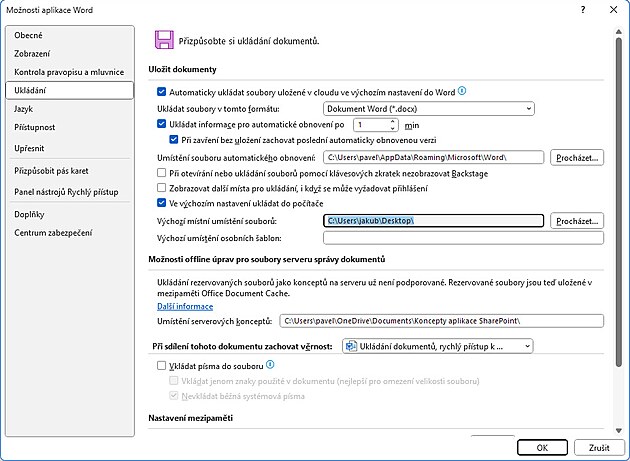Expand the document fidelity sharing dropdown
Image resolution: width=630 pixels, height=461 pixels.
coord(438,346)
